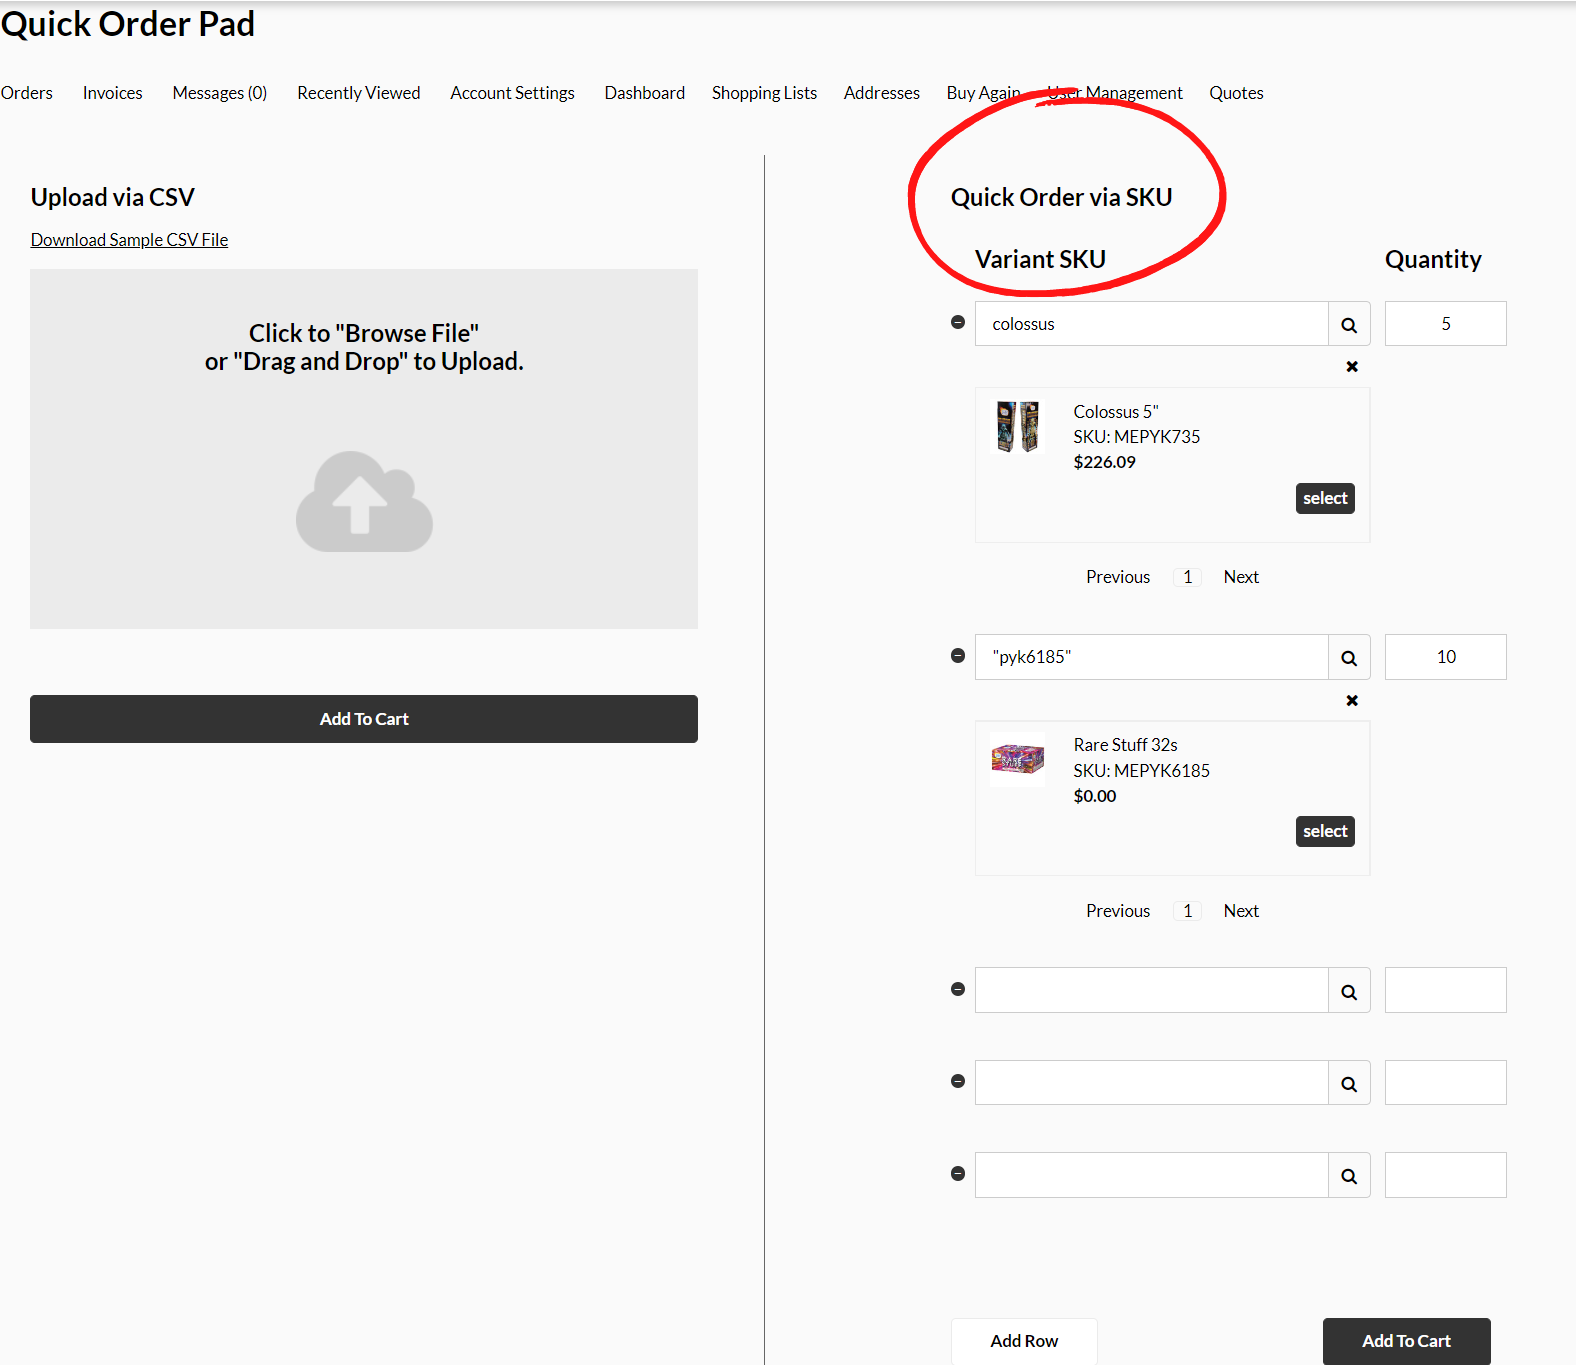Close the Colossus 5" search results
This screenshot has width=1576, height=1365.
click(x=1352, y=367)
